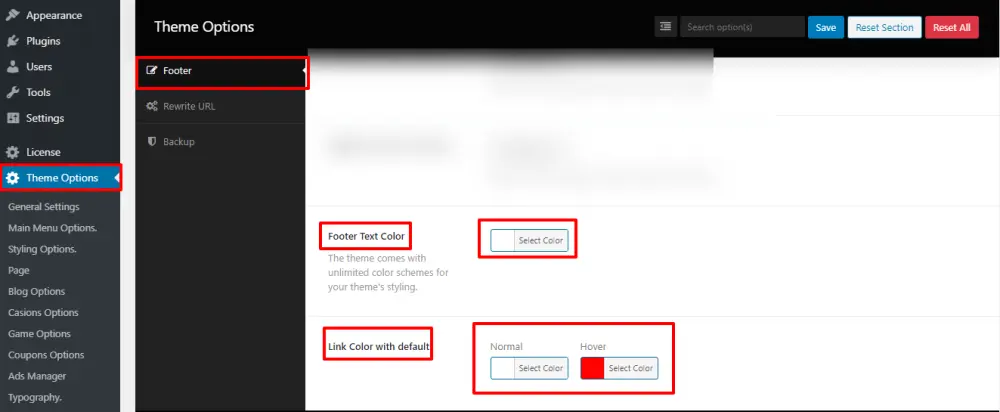The width and height of the screenshot is (1000, 412).
Task: Click the Users person icon
Action: click(12, 66)
